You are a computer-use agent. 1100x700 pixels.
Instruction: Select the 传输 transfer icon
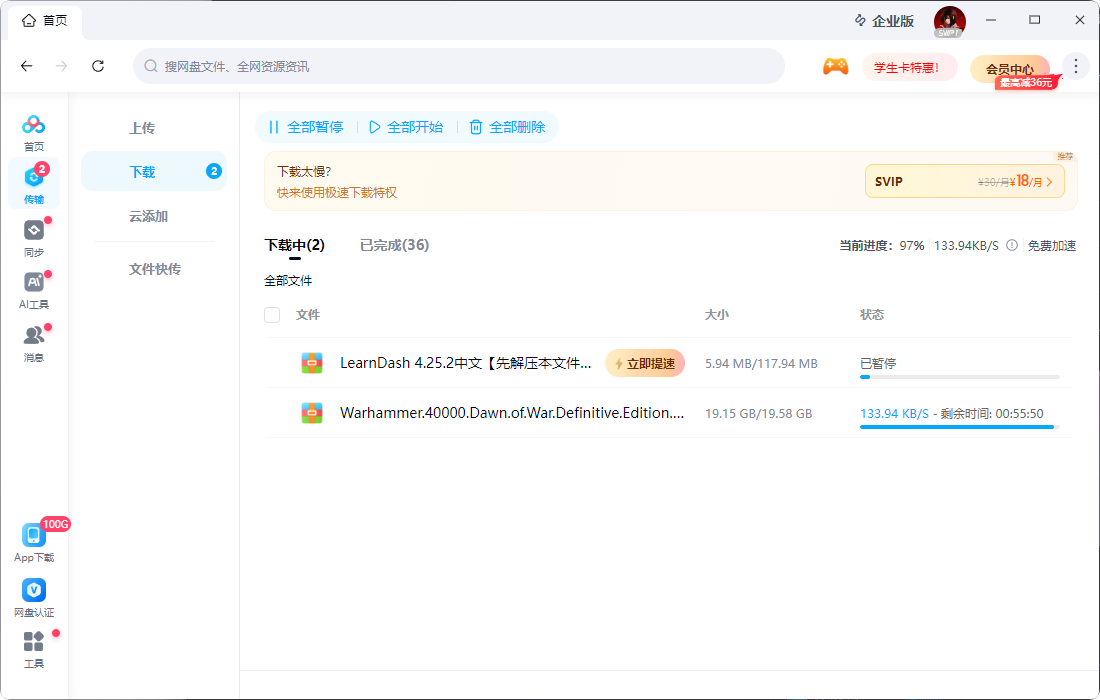34,180
